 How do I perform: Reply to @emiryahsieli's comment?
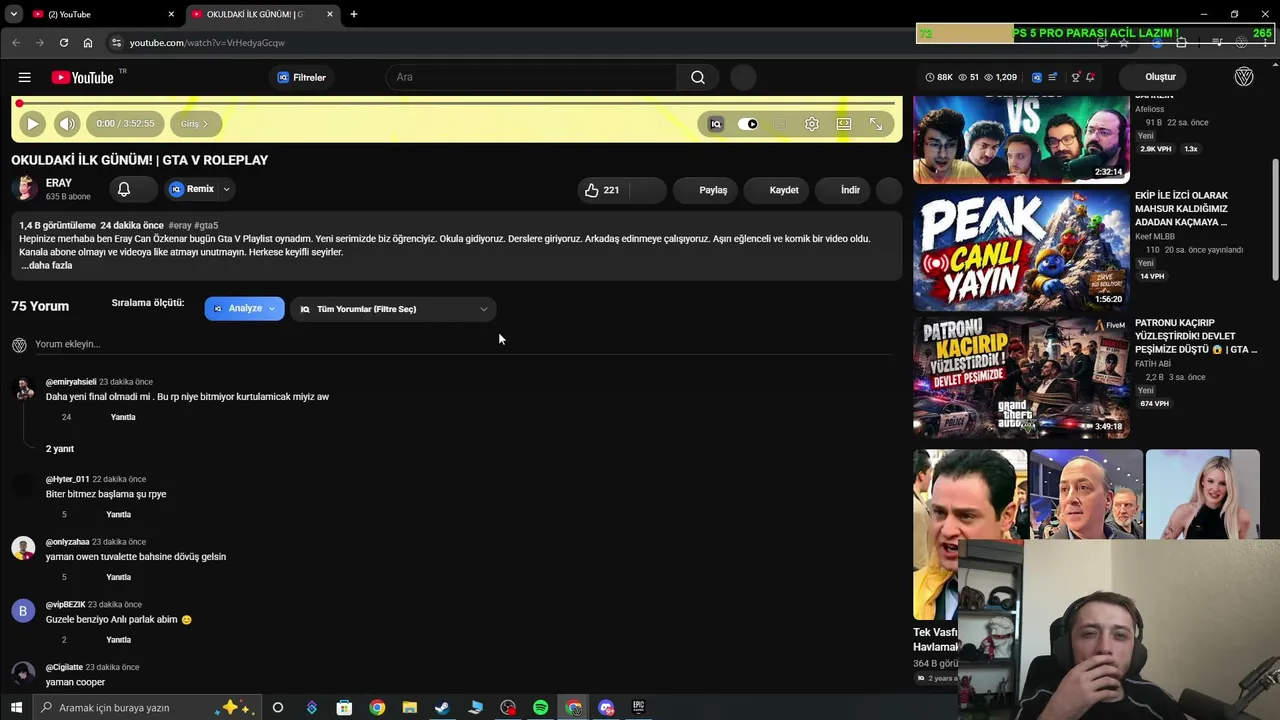tap(123, 417)
